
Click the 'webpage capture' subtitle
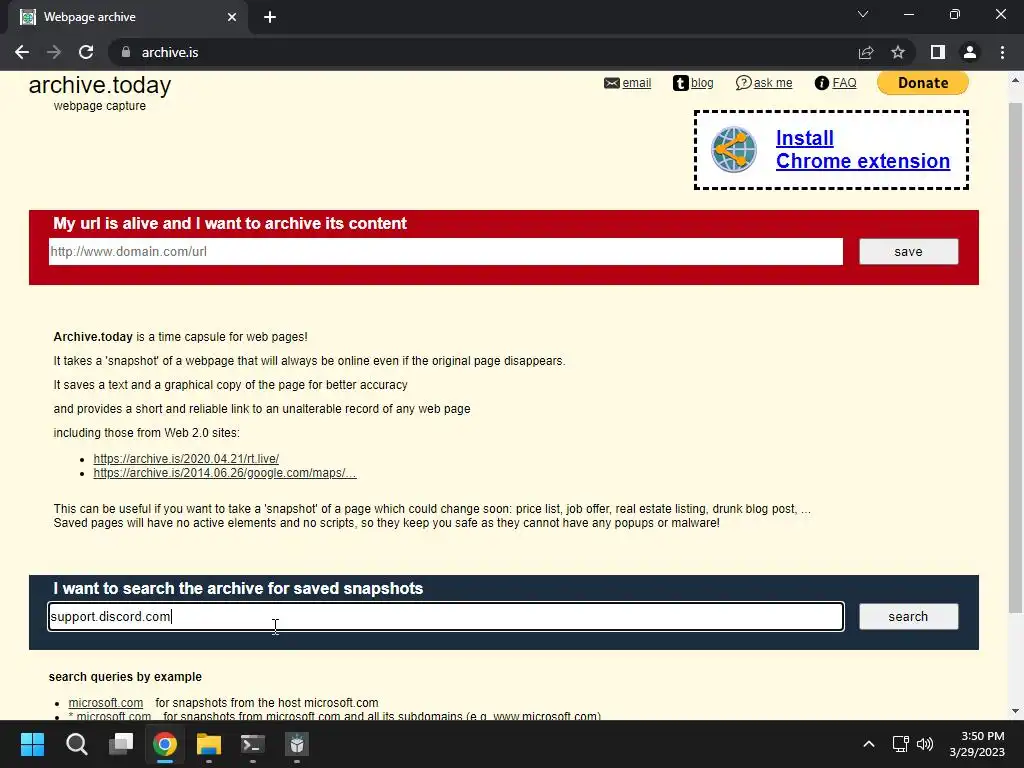coord(100,106)
